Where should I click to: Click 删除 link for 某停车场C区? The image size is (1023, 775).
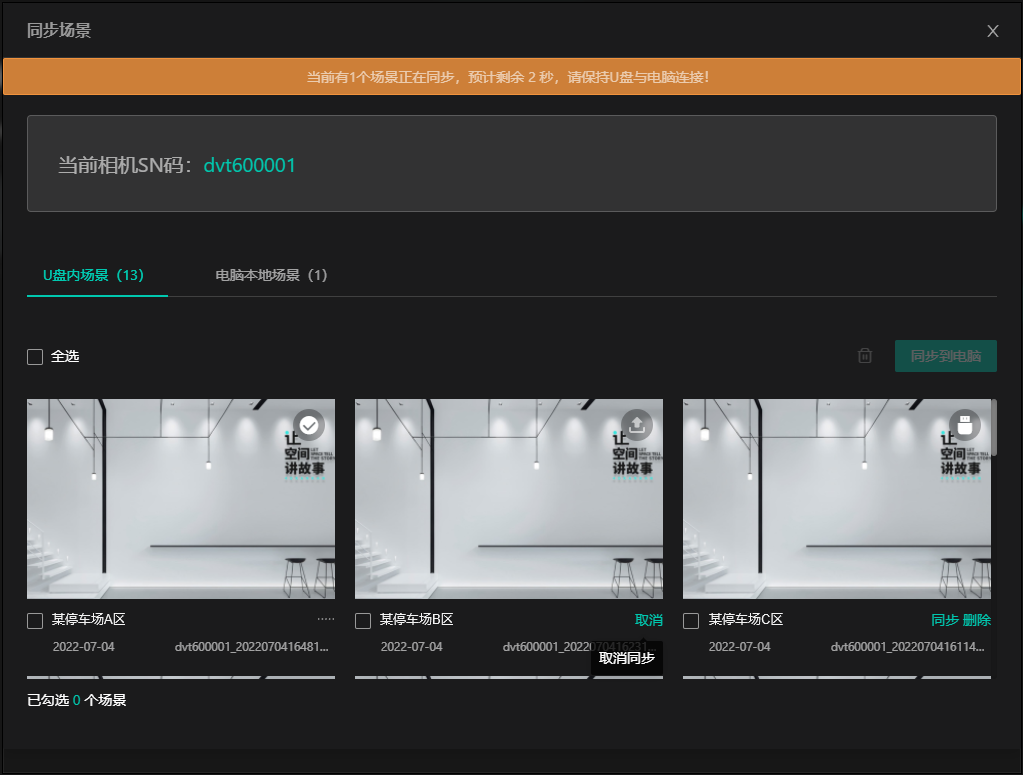click(977, 620)
